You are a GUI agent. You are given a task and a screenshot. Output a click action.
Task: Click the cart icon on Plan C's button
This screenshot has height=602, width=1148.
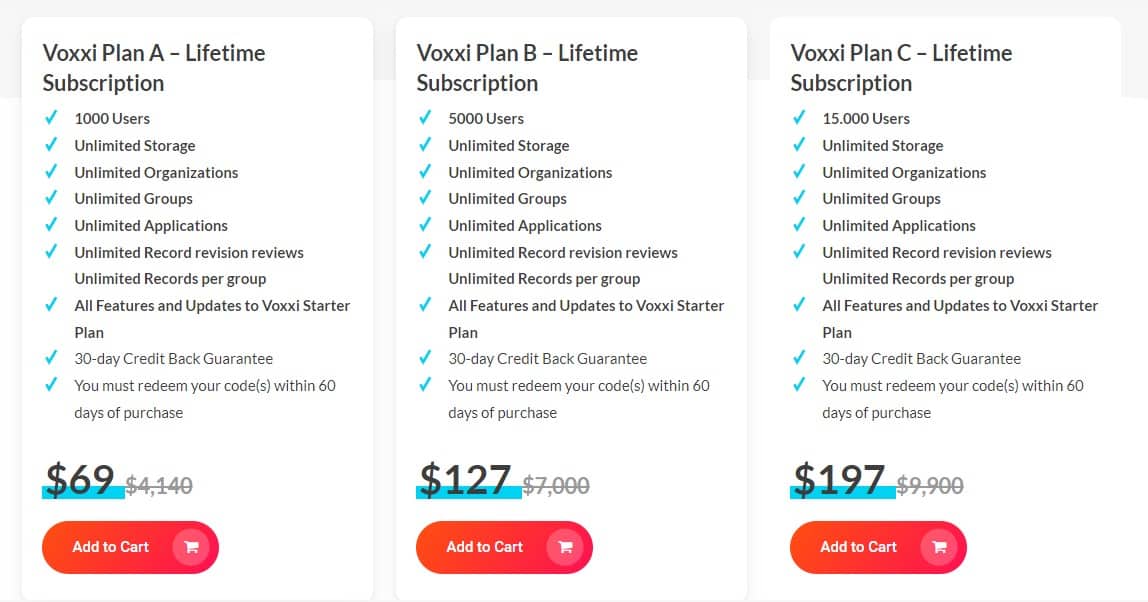pyautogui.click(x=939, y=547)
